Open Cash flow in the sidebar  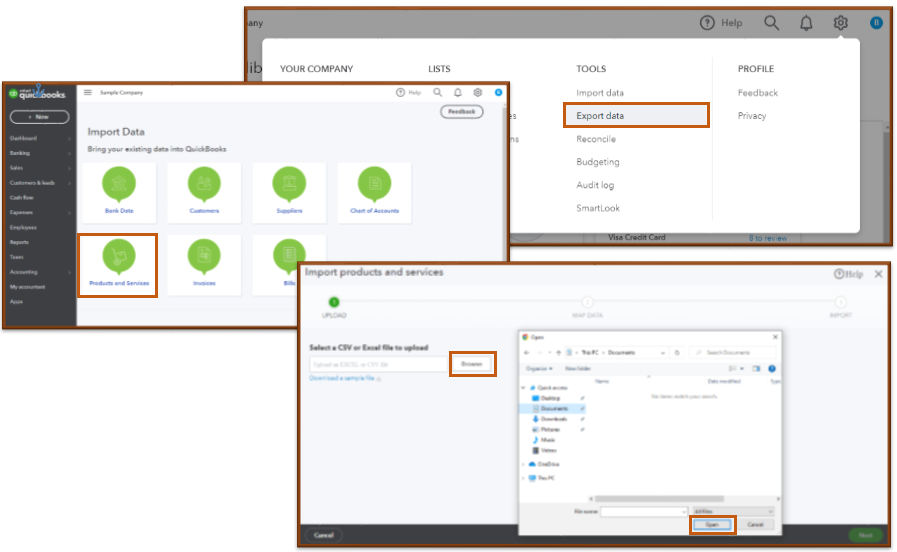[x=22, y=197]
